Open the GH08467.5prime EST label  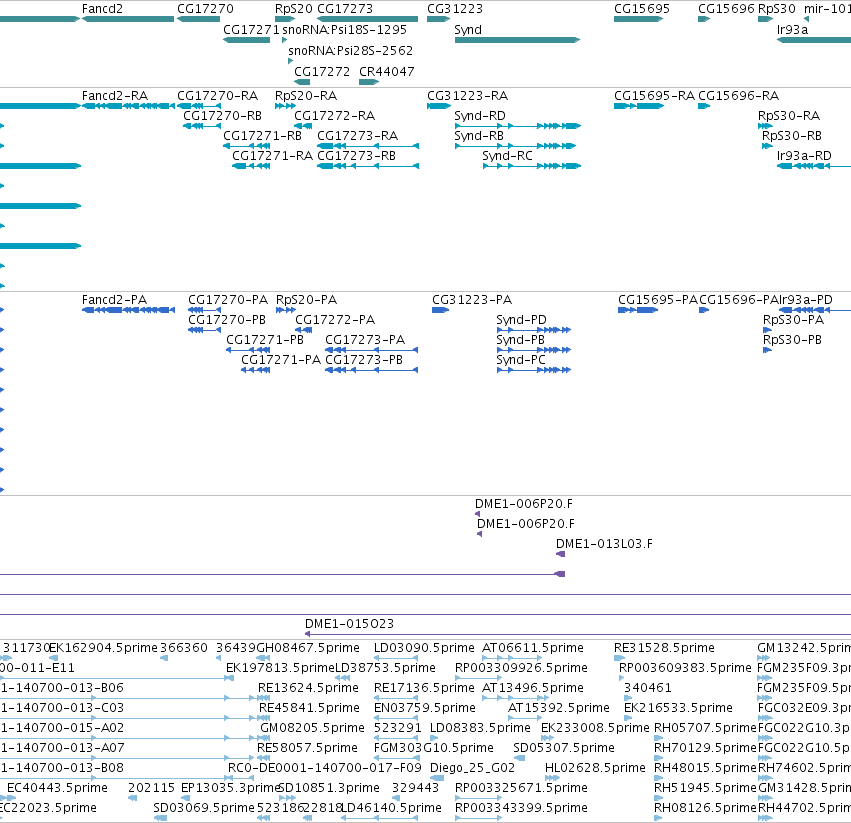(x=308, y=648)
